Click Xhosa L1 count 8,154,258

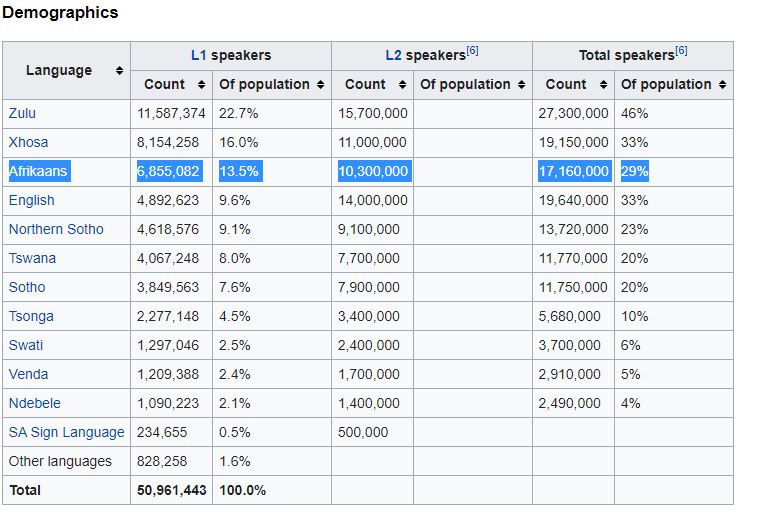168,142
